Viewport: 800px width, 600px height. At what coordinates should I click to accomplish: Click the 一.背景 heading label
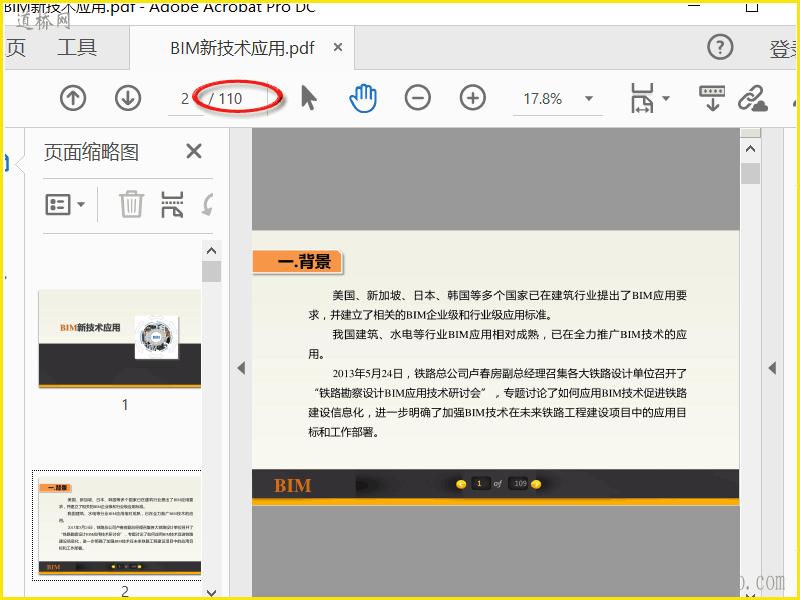click(297, 262)
